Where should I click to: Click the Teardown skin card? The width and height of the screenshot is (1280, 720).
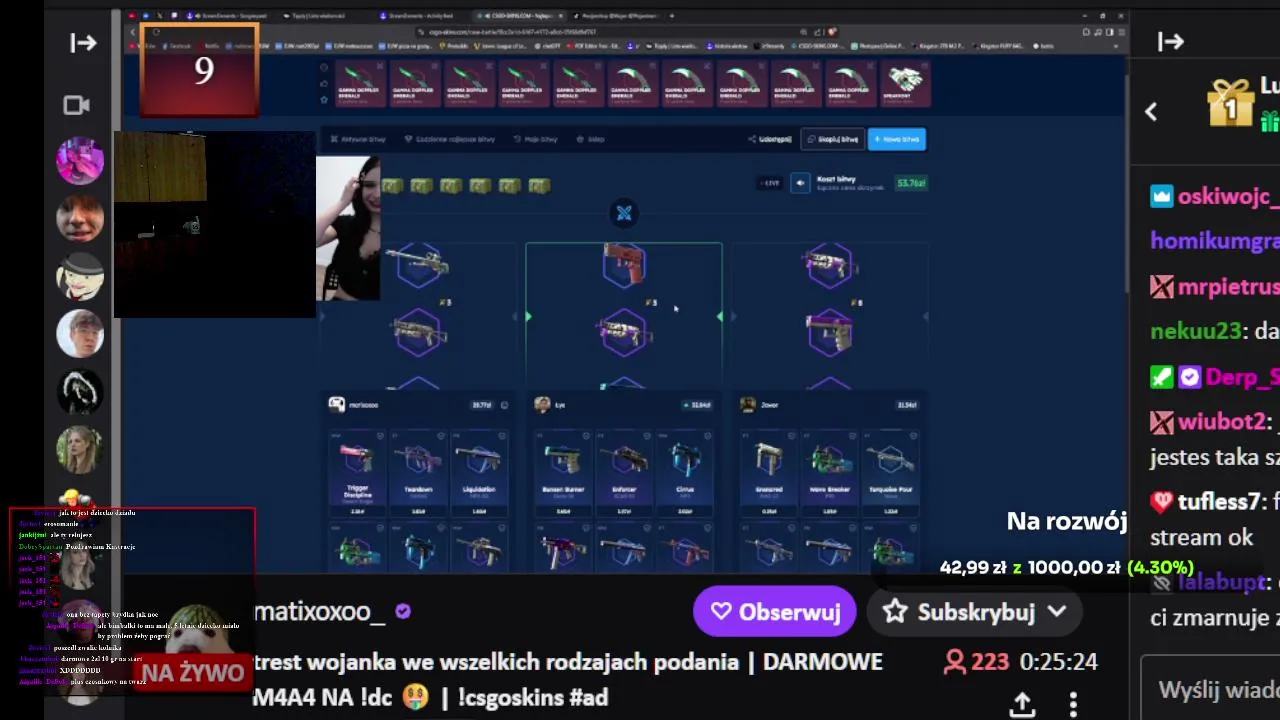click(x=418, y=472)
